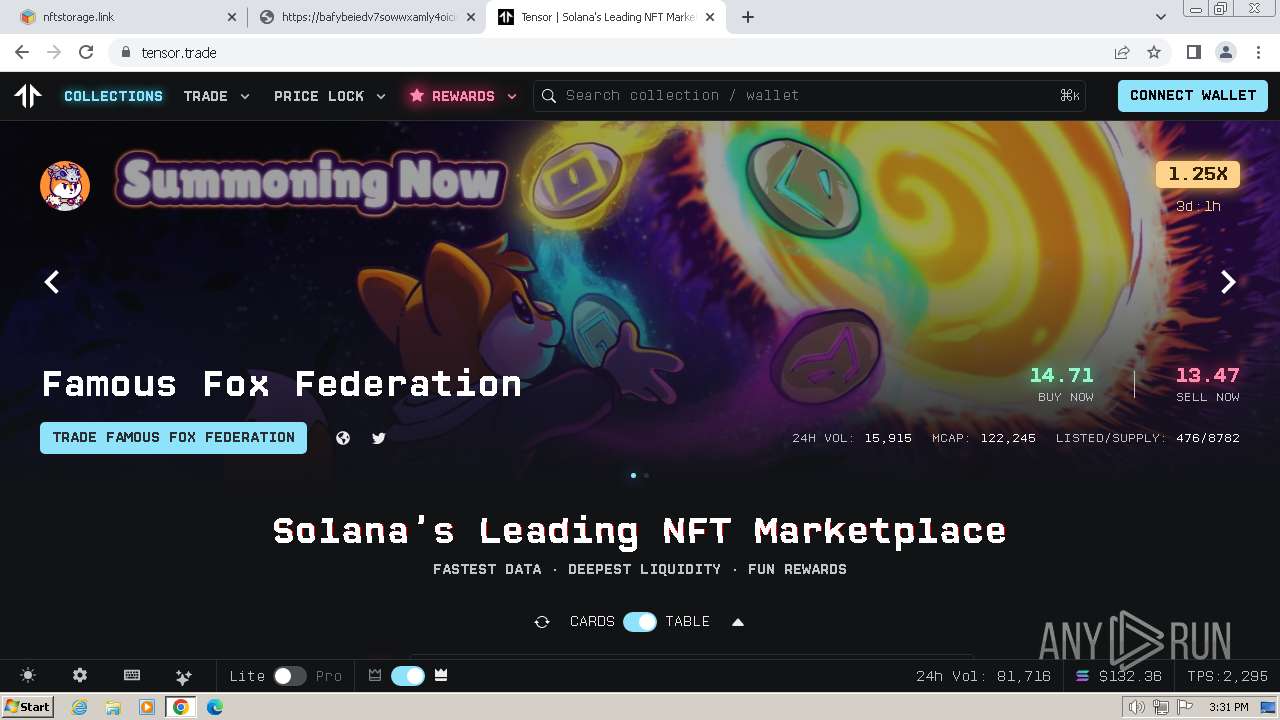Open the Windows Start menu
Image resolution: width=1280 pixels, height=720 pixels.
tap(28, 706)
